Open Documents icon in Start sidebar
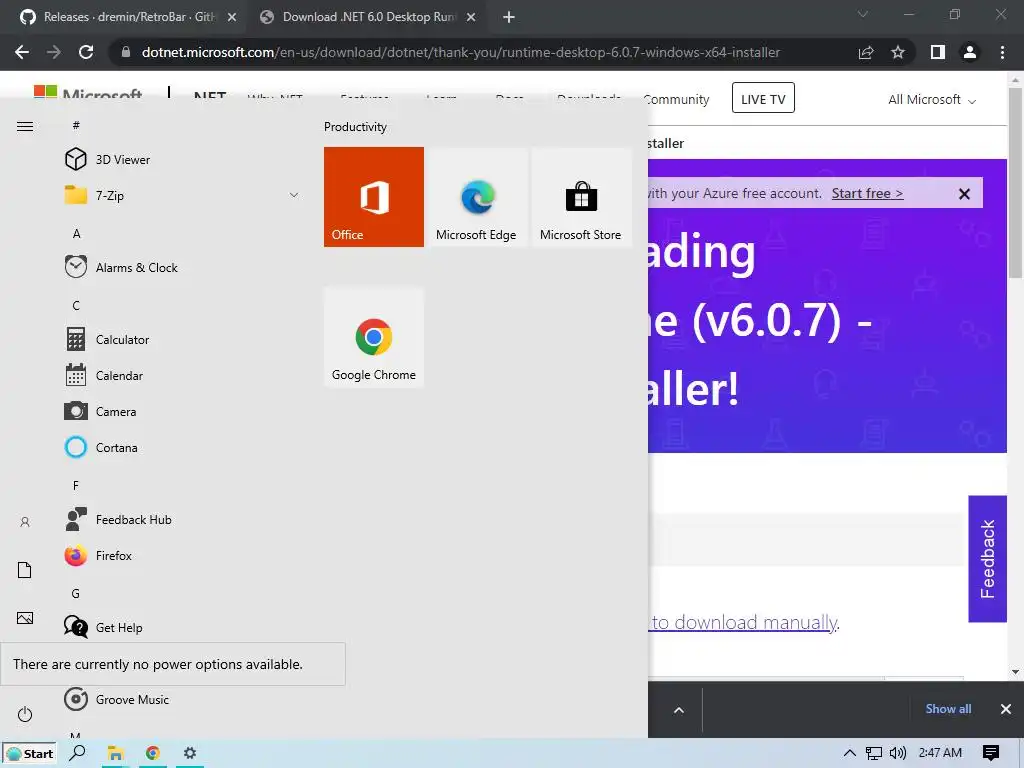 tap(25, 570)
